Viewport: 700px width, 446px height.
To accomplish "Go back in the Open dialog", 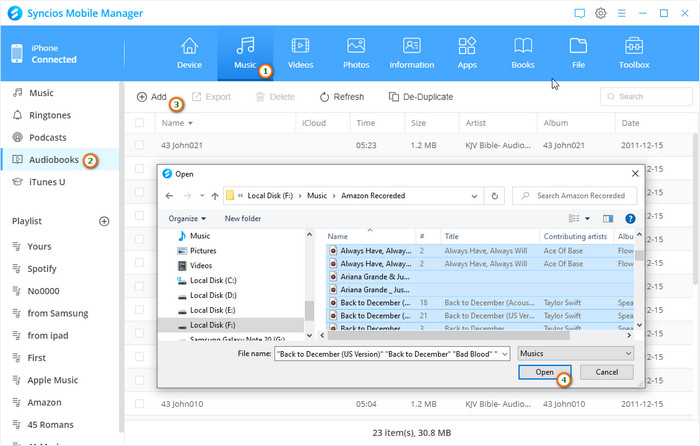I will (169, 196).
